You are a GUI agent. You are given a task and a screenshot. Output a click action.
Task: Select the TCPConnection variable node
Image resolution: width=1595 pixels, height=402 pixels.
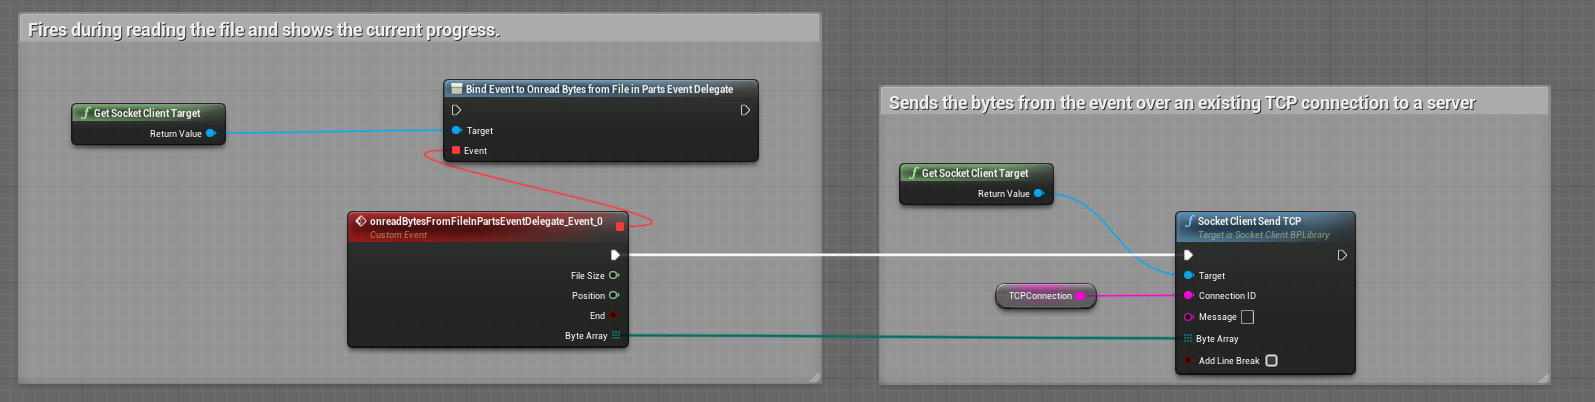(1040, 296)
